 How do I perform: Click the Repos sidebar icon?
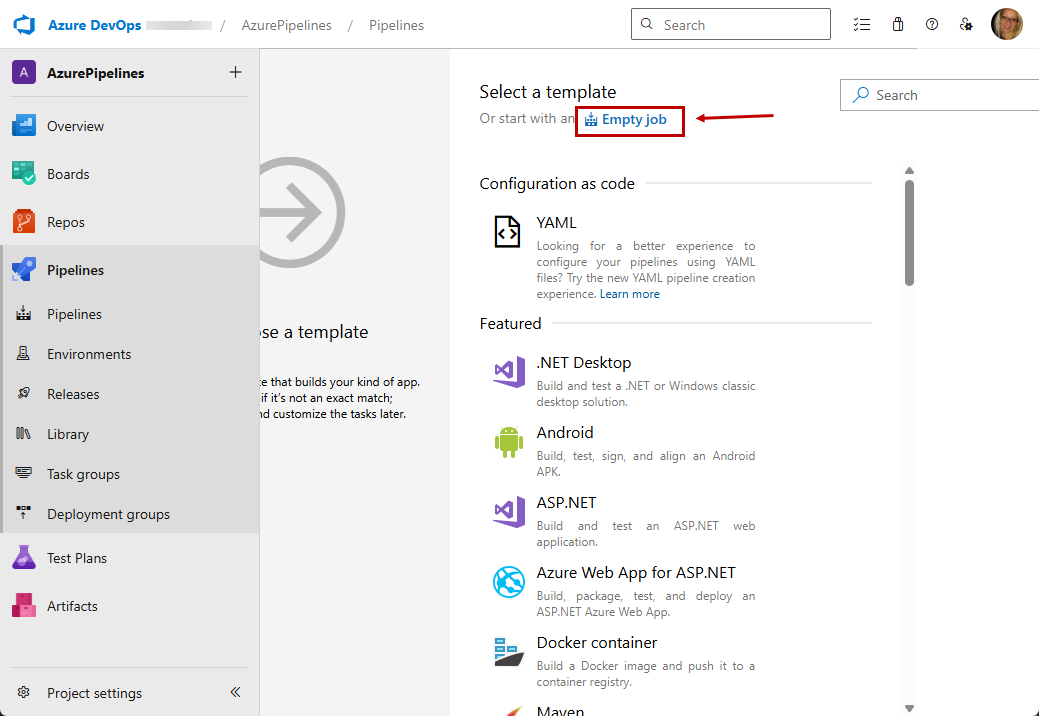[x=24, y=221]
